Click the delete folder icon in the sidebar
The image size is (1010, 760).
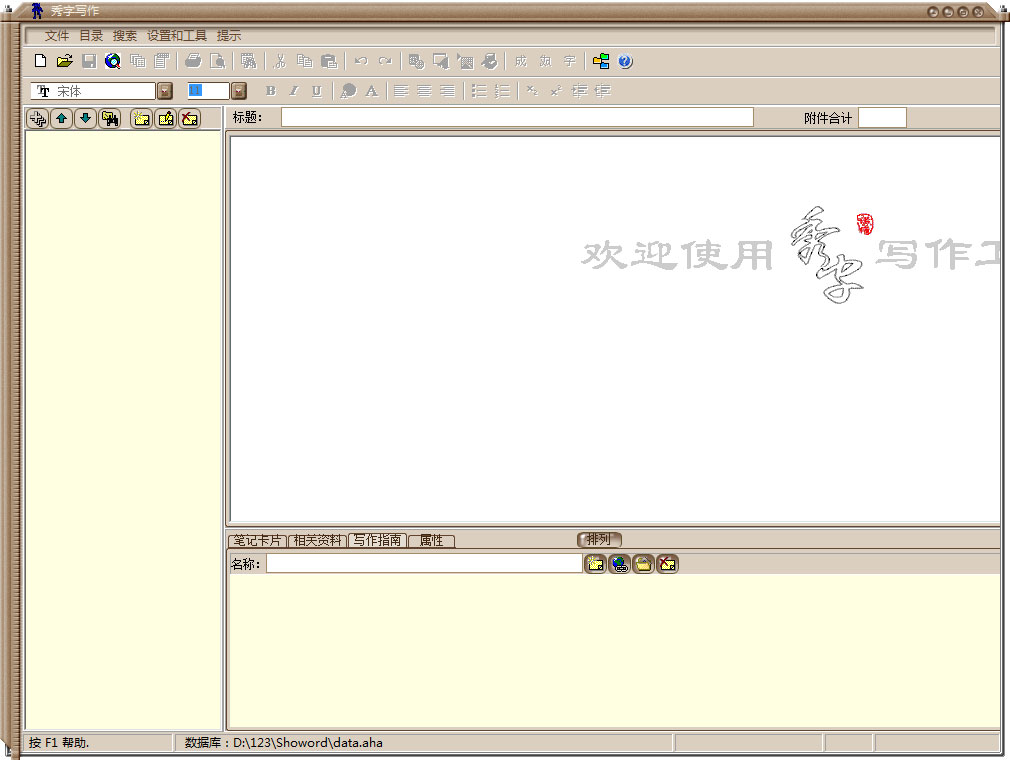pos(189,118)
